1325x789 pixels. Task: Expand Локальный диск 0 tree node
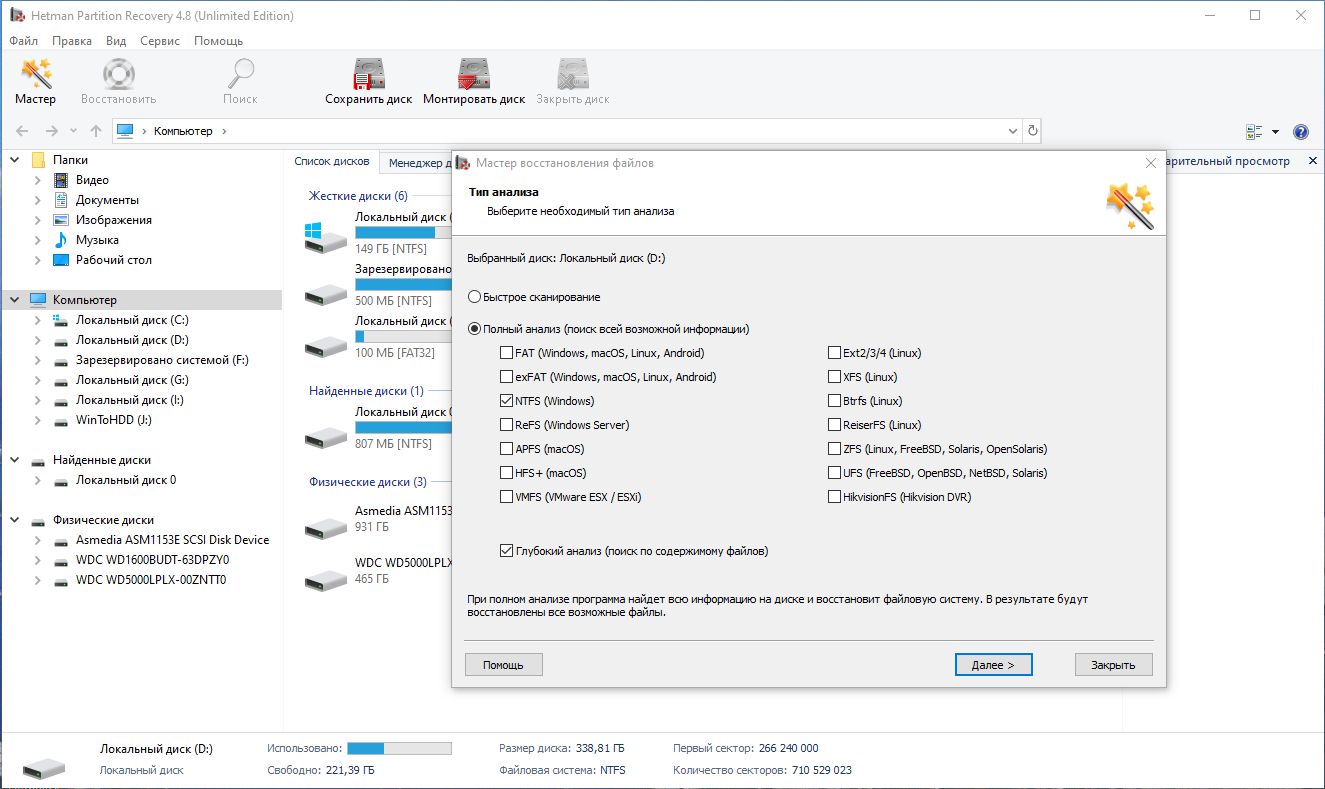pos(38,480)
